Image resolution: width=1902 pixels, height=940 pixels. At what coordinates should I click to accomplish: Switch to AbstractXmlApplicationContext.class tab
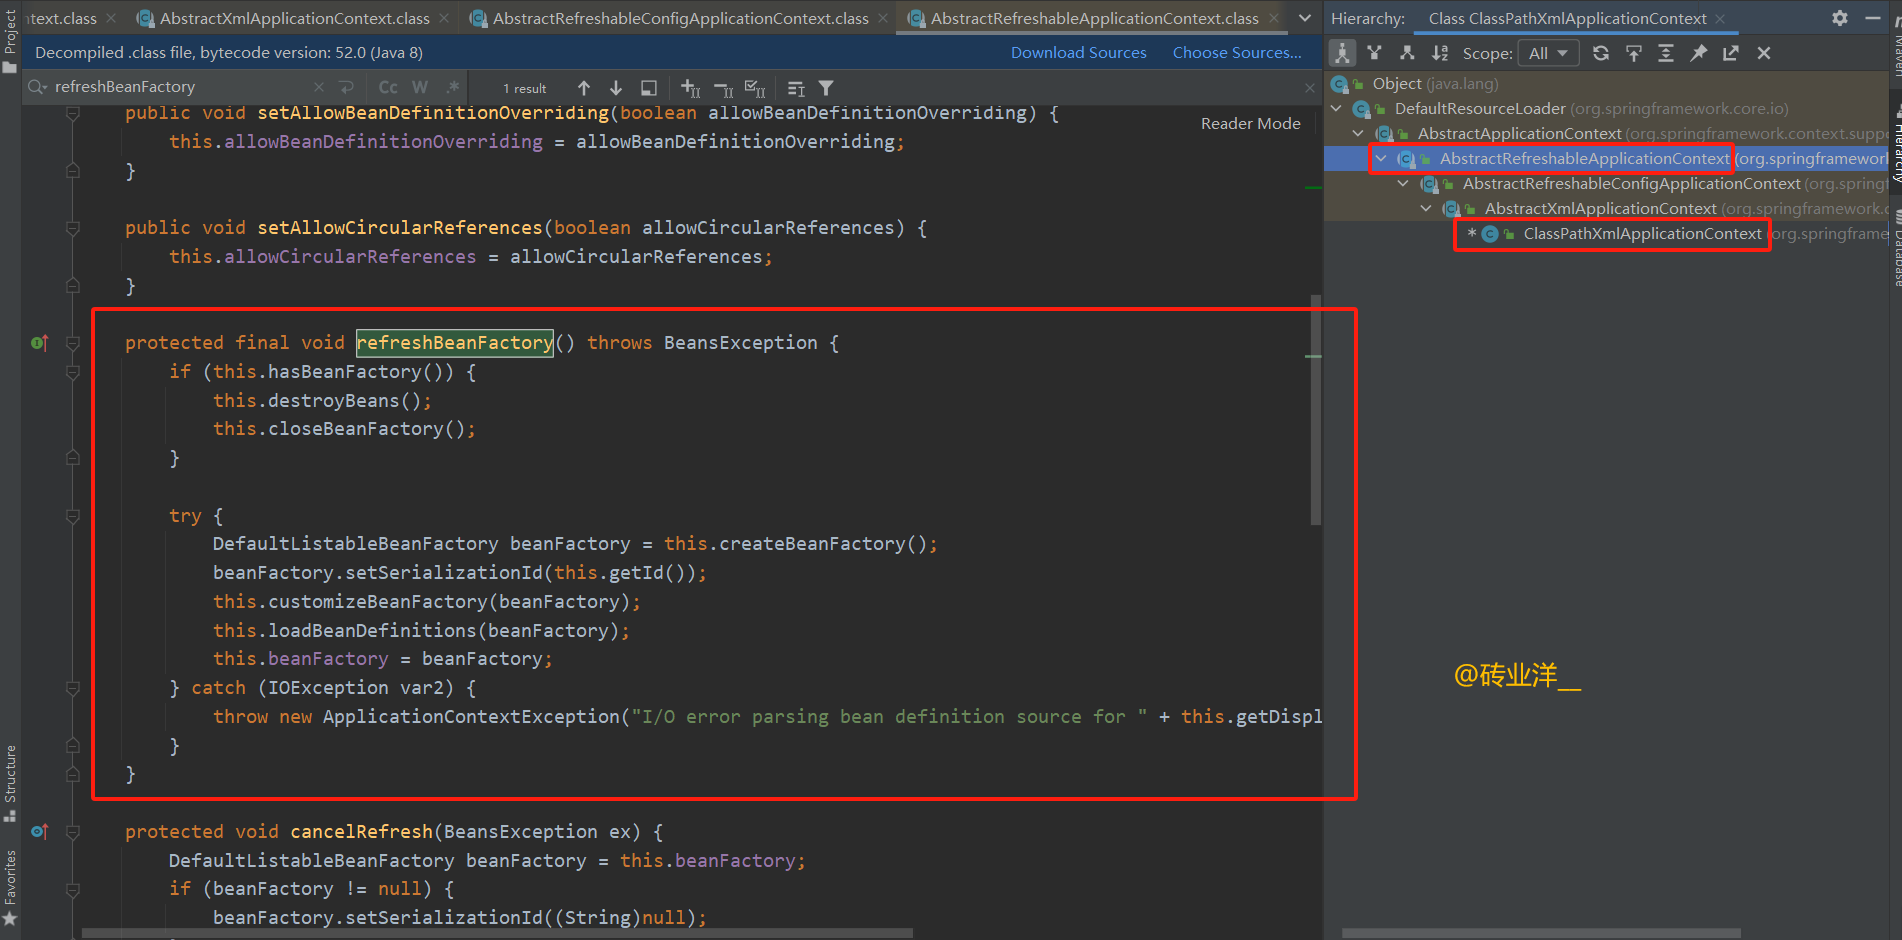point(293,18)
